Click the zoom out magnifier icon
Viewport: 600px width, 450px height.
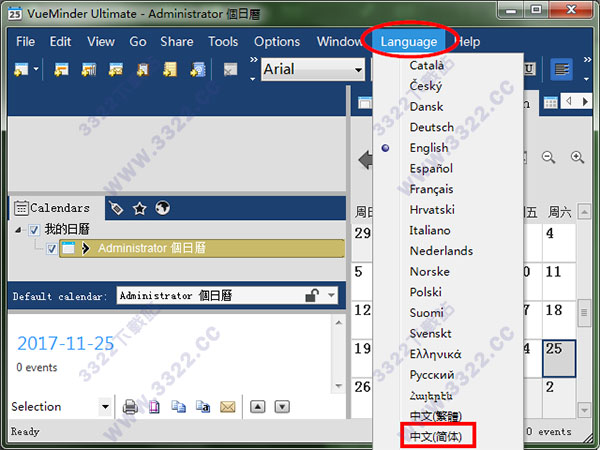coord(549,157)
